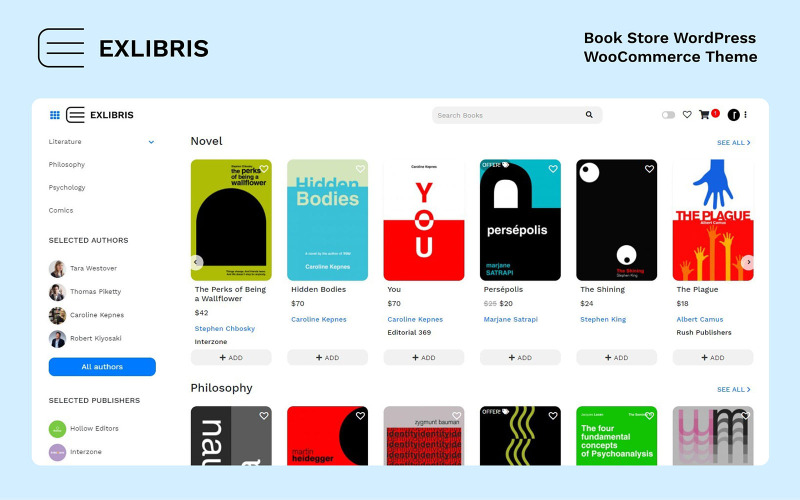Click See All for Philosophy section

734,389
